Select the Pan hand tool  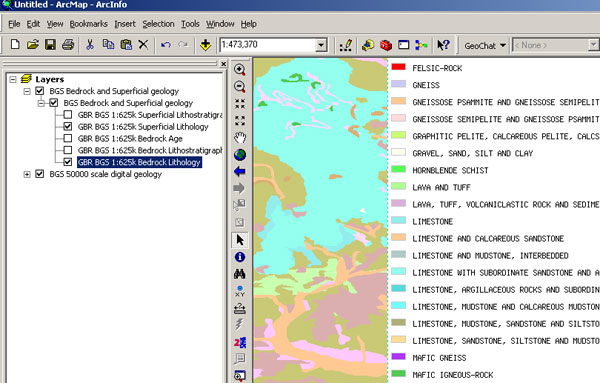240,137
